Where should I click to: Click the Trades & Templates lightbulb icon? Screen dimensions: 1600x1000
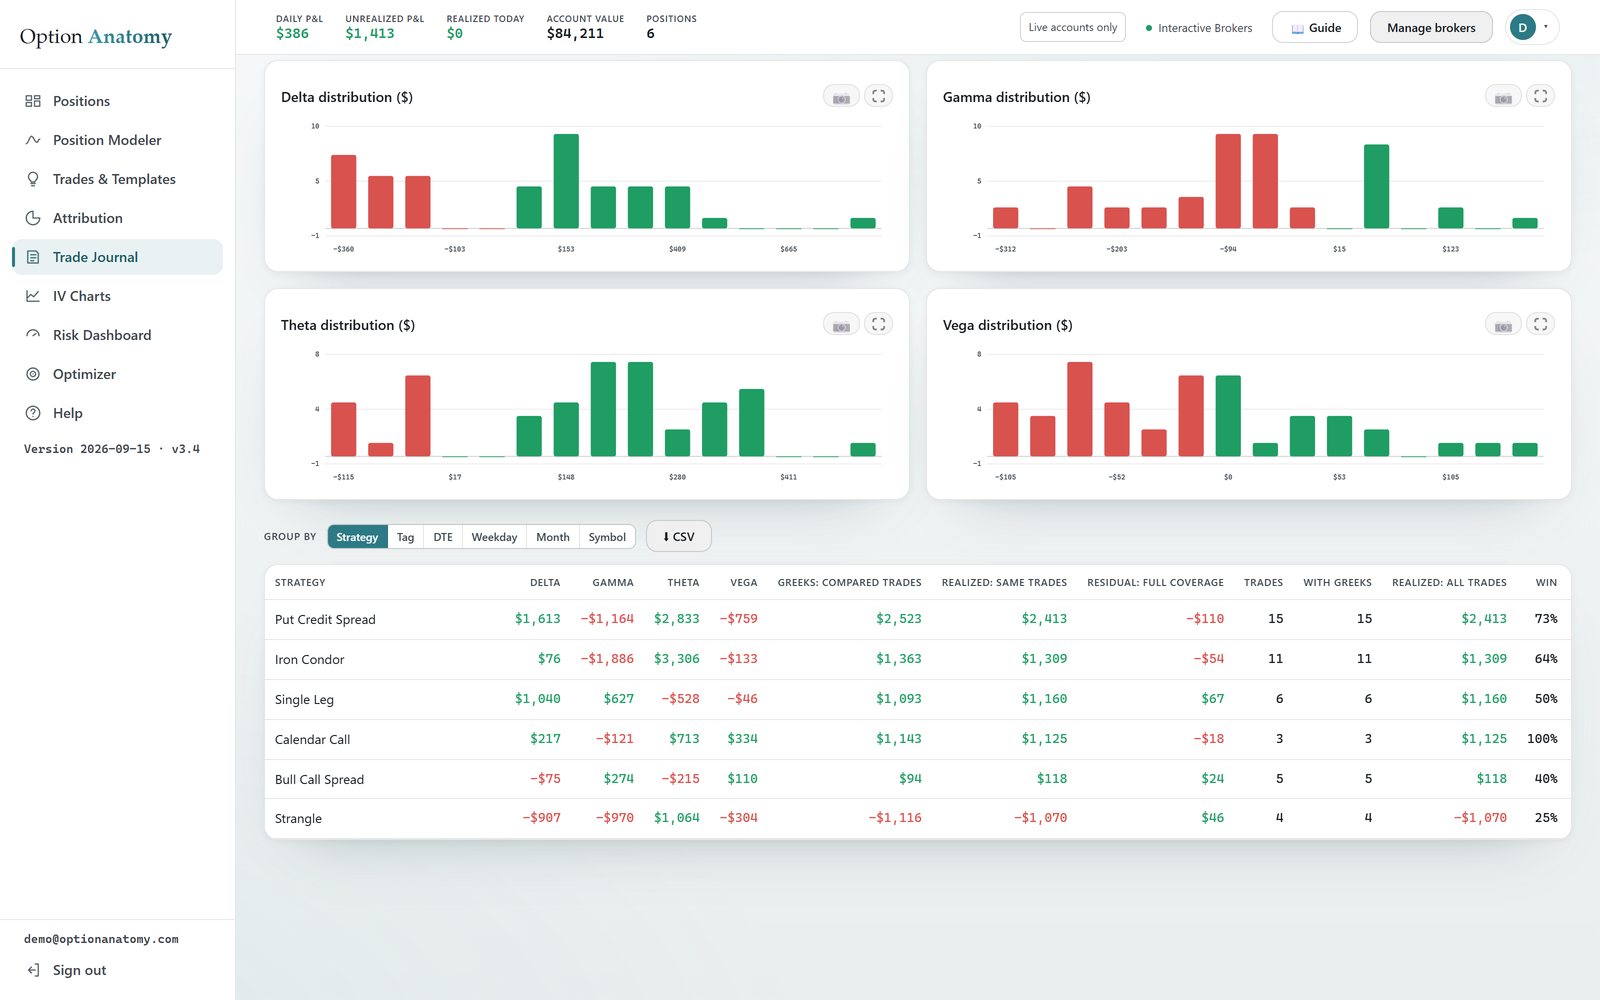33,179
